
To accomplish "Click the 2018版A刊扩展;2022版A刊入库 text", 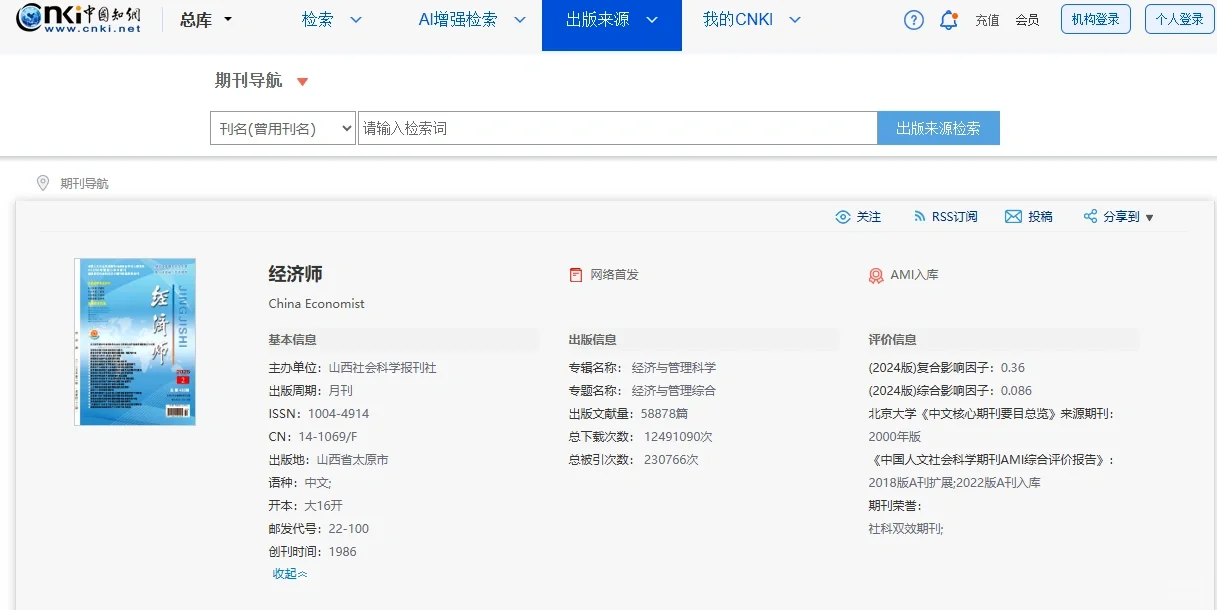I will (x=954, y=483).
